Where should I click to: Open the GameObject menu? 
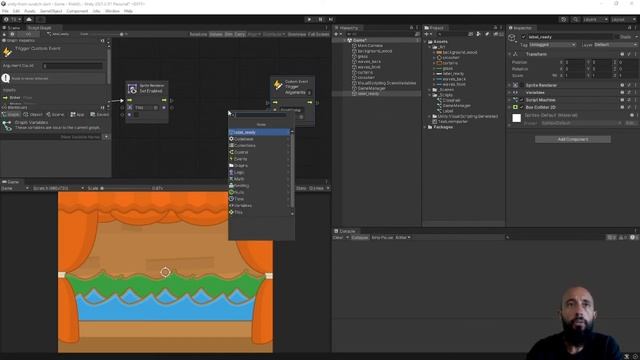(x=51, y=11)
